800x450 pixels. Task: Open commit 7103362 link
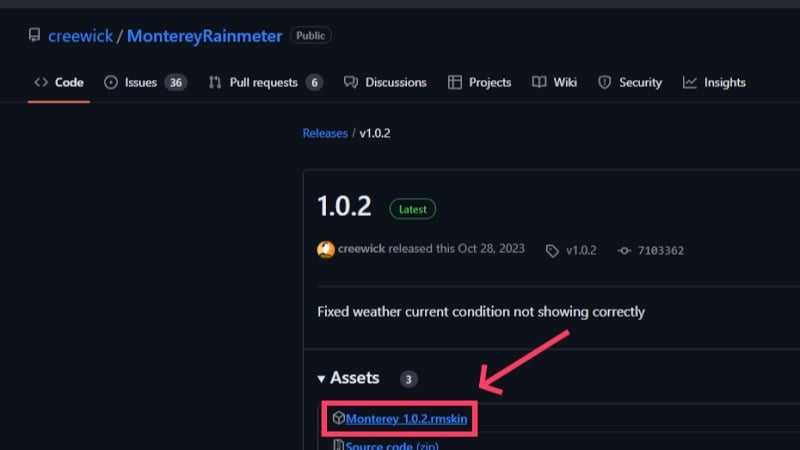(x=661, y=251)
